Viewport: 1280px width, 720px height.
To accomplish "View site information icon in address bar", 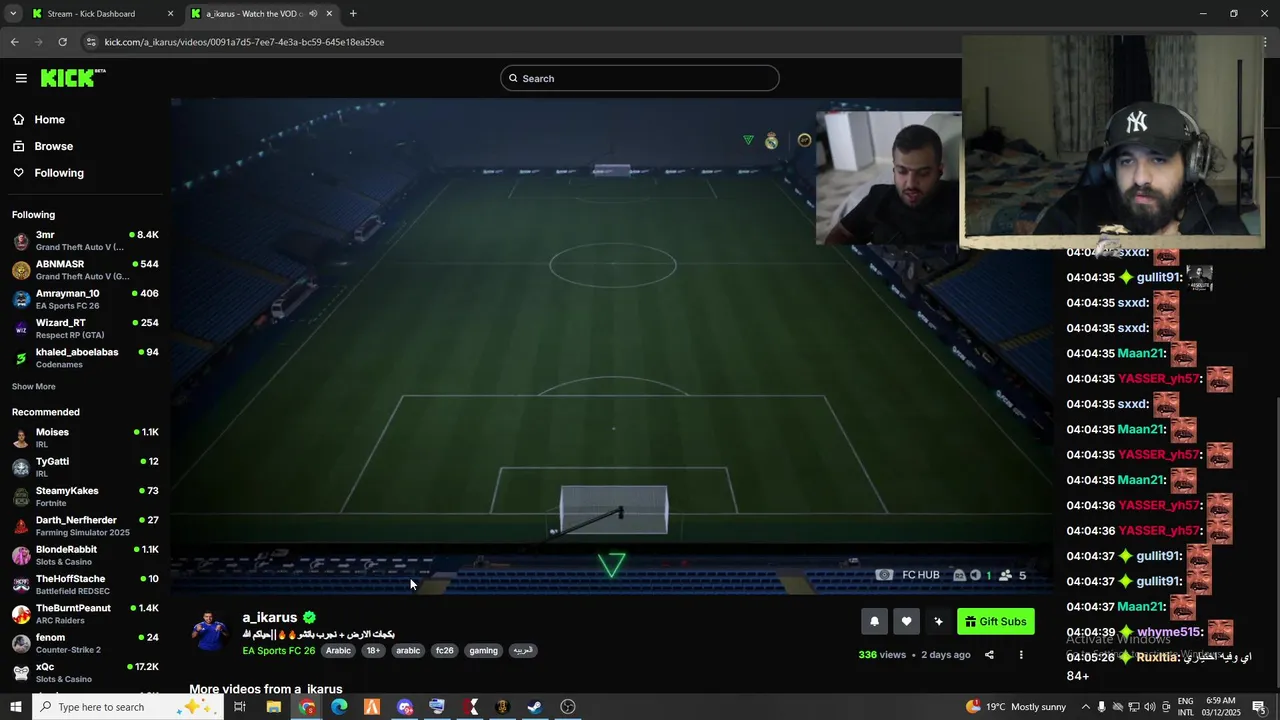I will click(92, 42).
